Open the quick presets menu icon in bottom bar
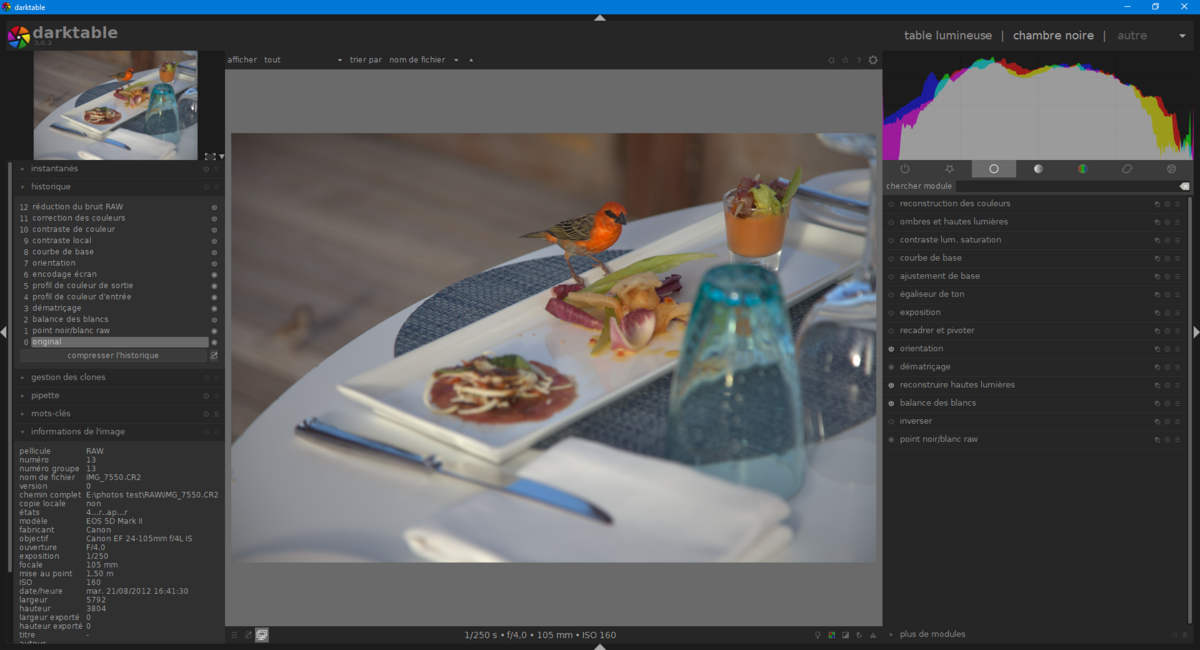1200x650 pixels. [234, 634]
